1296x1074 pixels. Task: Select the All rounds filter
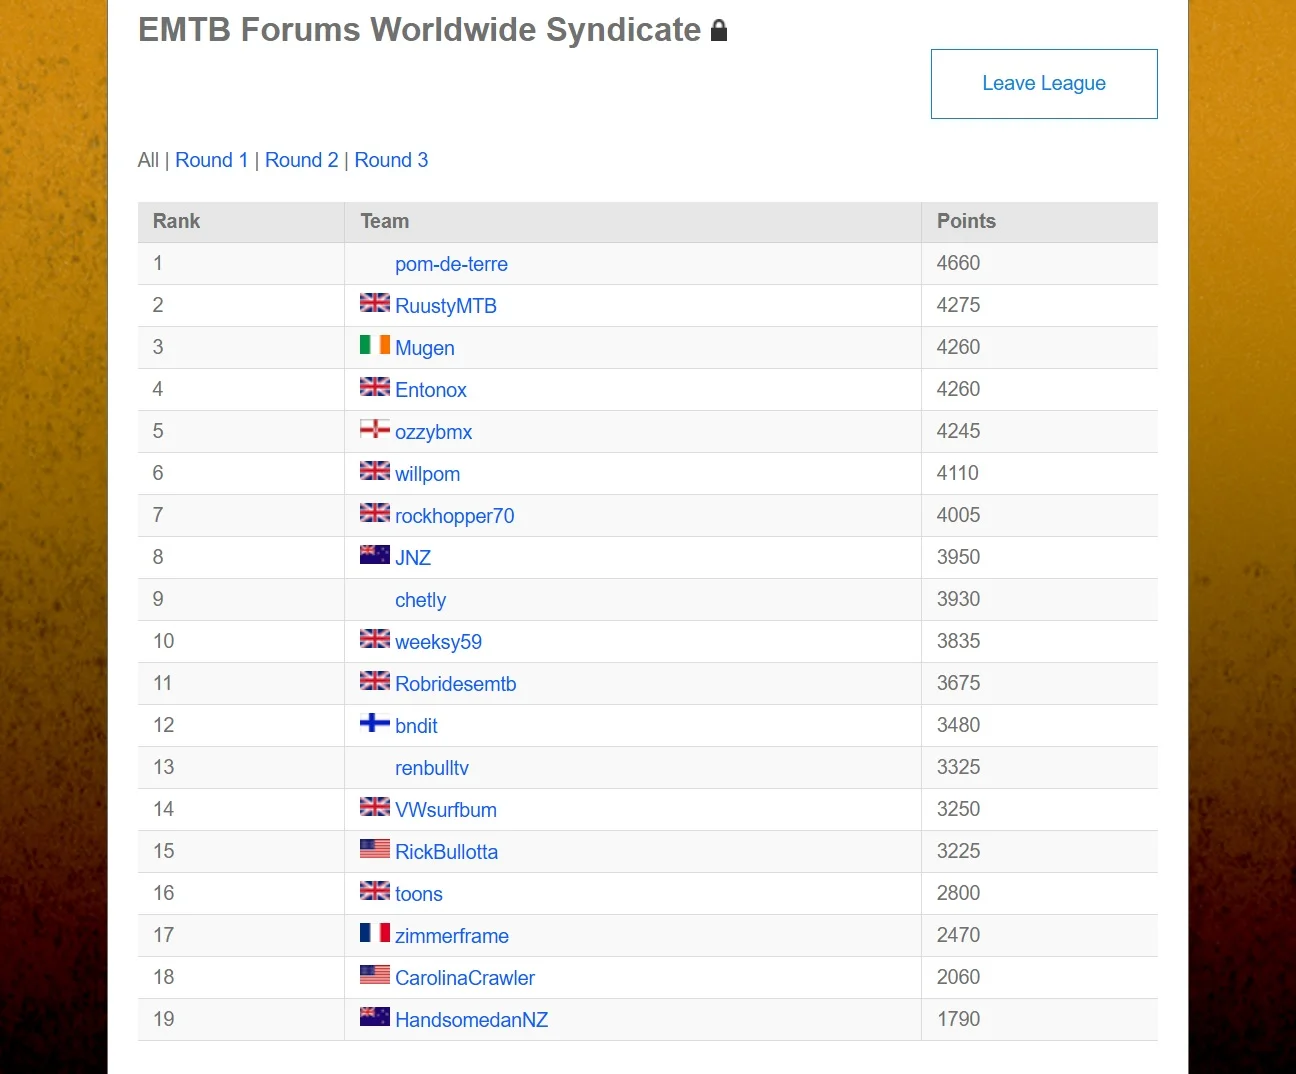(x=148, y=160)
